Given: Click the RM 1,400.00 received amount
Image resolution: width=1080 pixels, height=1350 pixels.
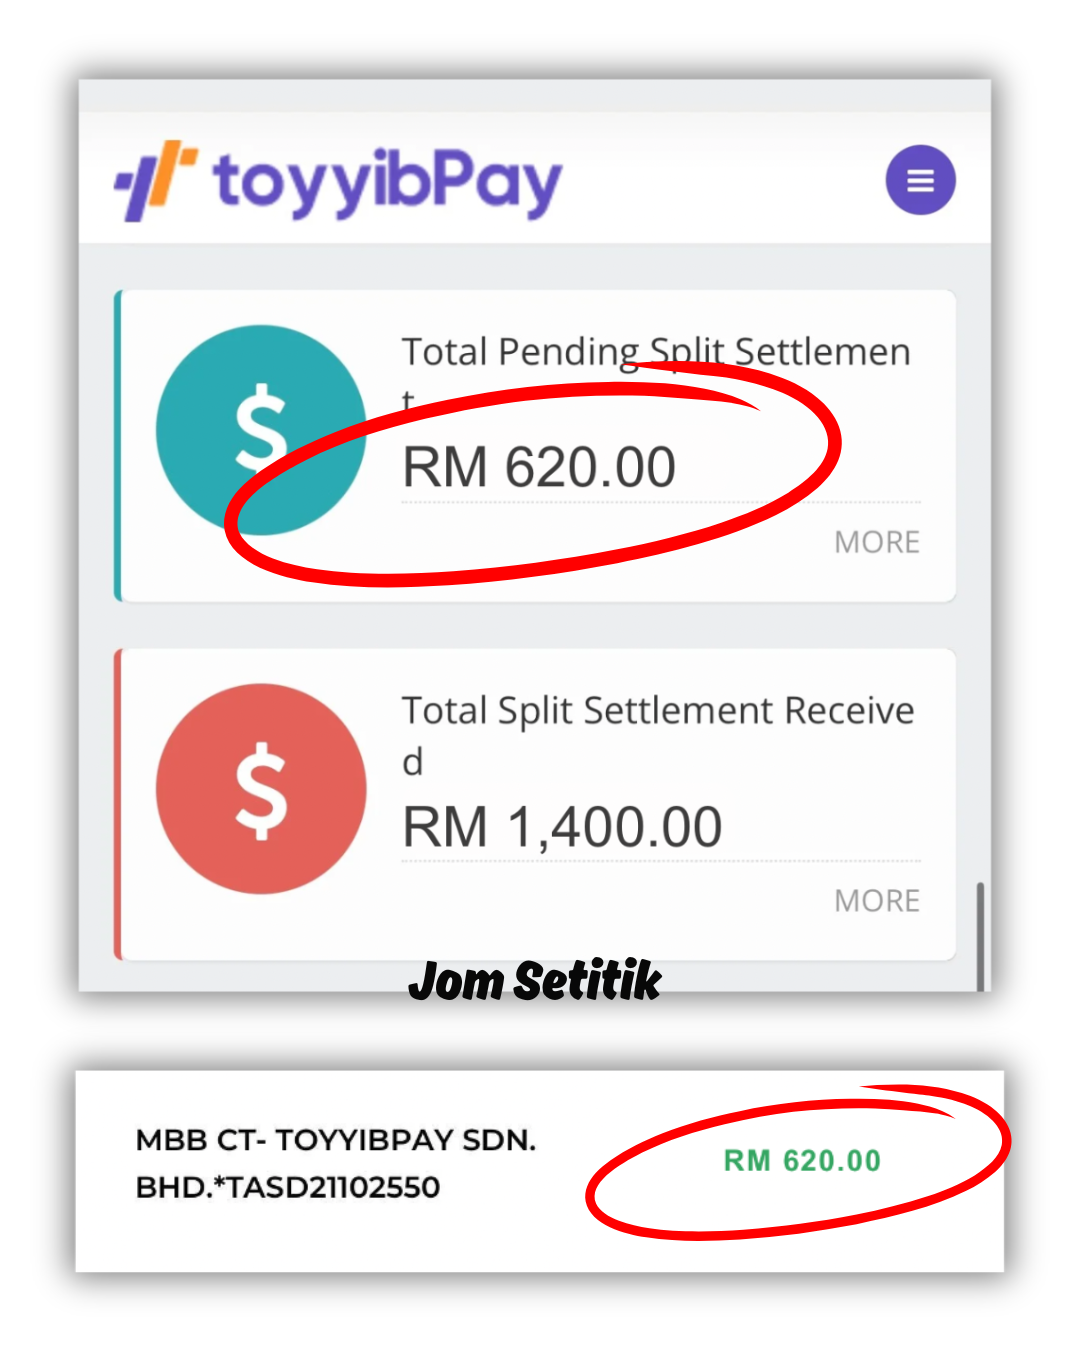Looking at the screenshot, I should pos(562,827).
